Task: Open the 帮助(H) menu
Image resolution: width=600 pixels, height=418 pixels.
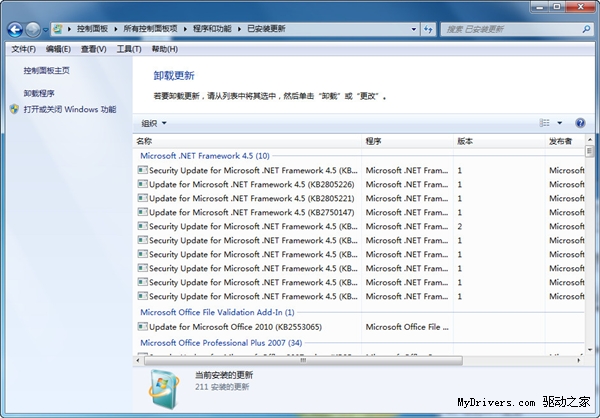Action: (165, 49)
